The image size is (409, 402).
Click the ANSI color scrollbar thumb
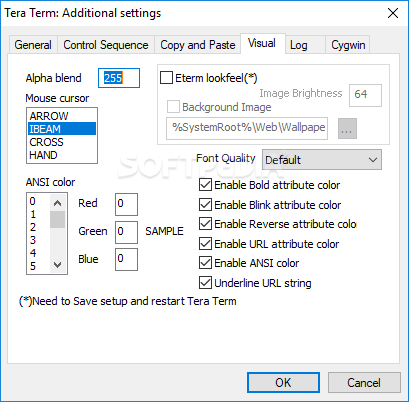58,220
